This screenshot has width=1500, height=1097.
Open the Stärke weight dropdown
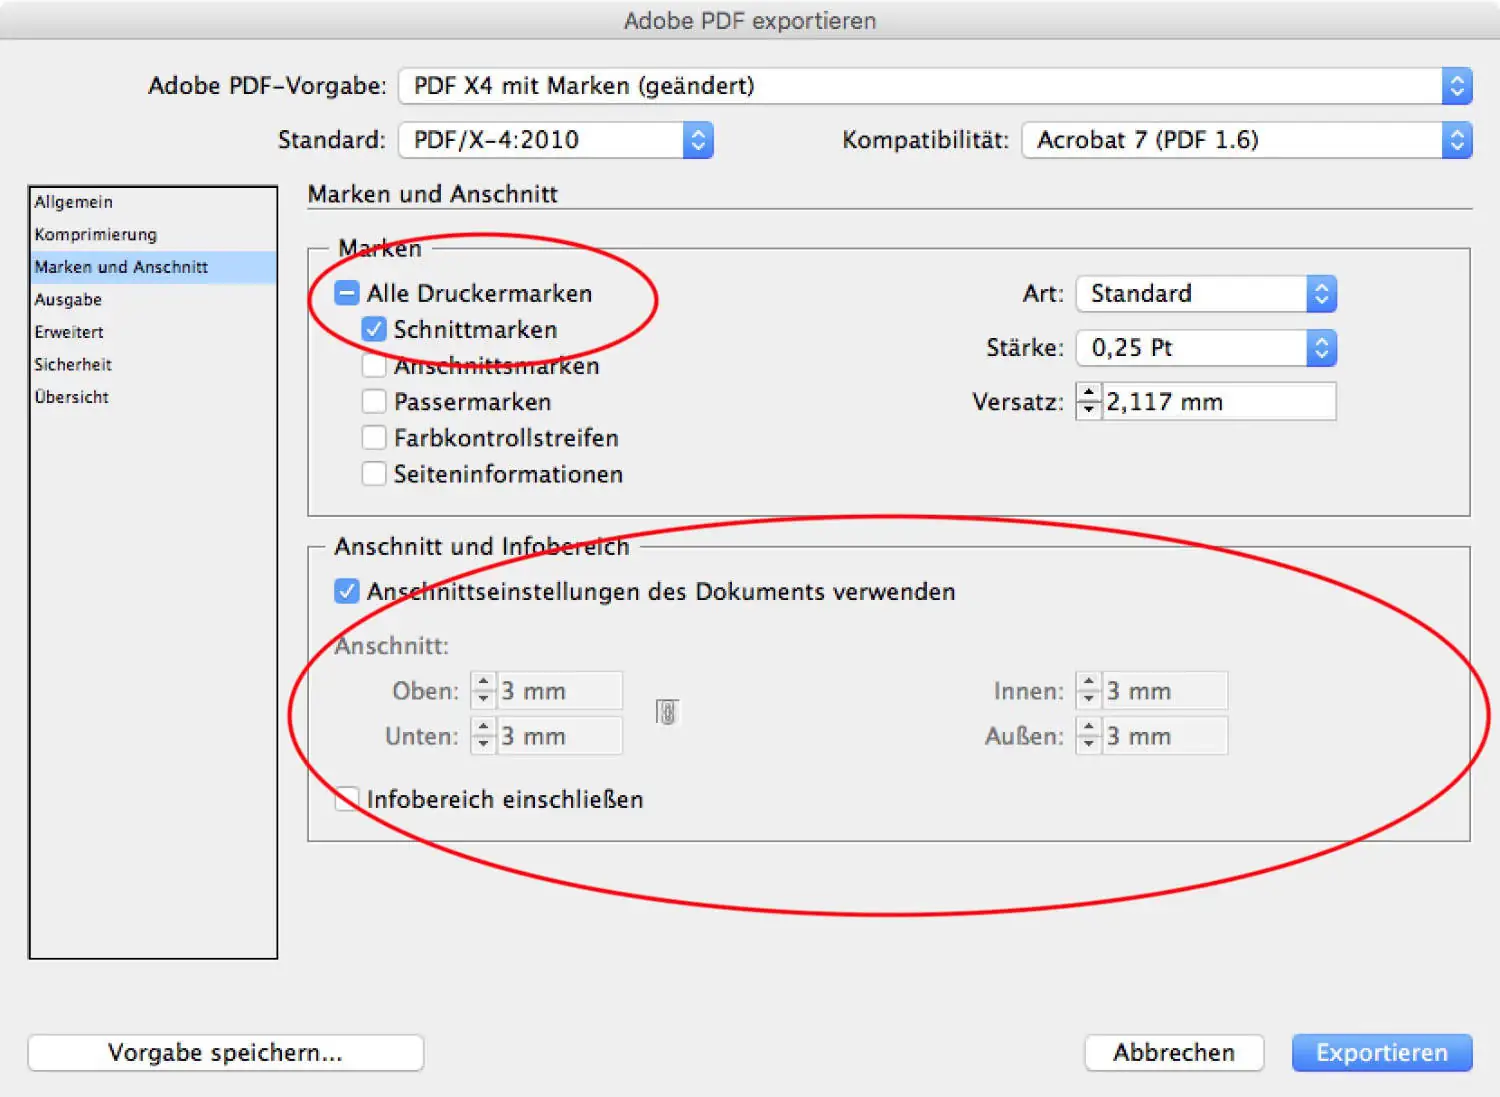[x=1206, y=348]
